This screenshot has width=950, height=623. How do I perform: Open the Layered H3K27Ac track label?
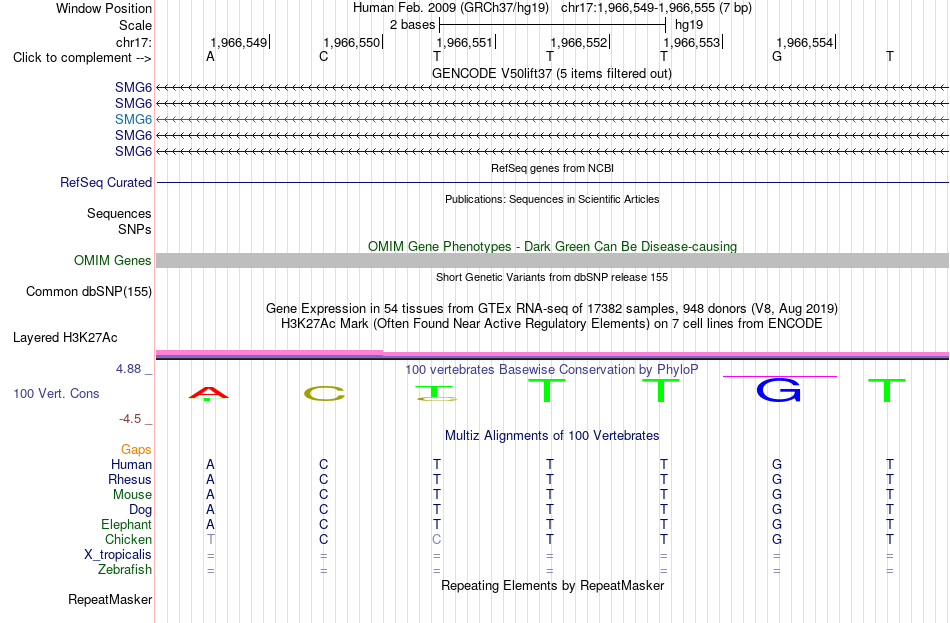coord(65,338)
